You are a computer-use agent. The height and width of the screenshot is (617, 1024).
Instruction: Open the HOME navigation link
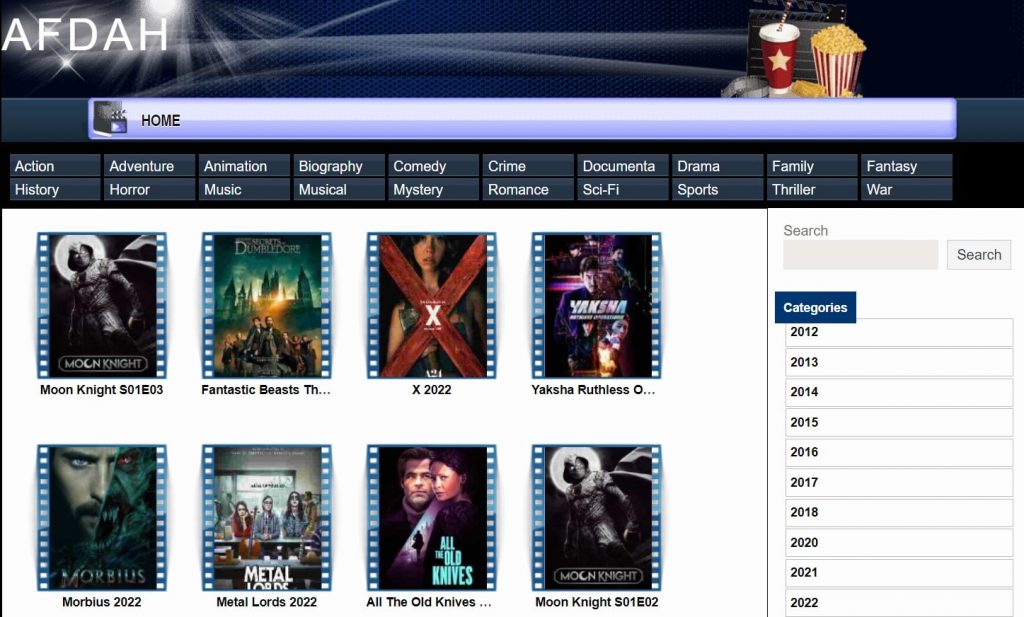161,121
